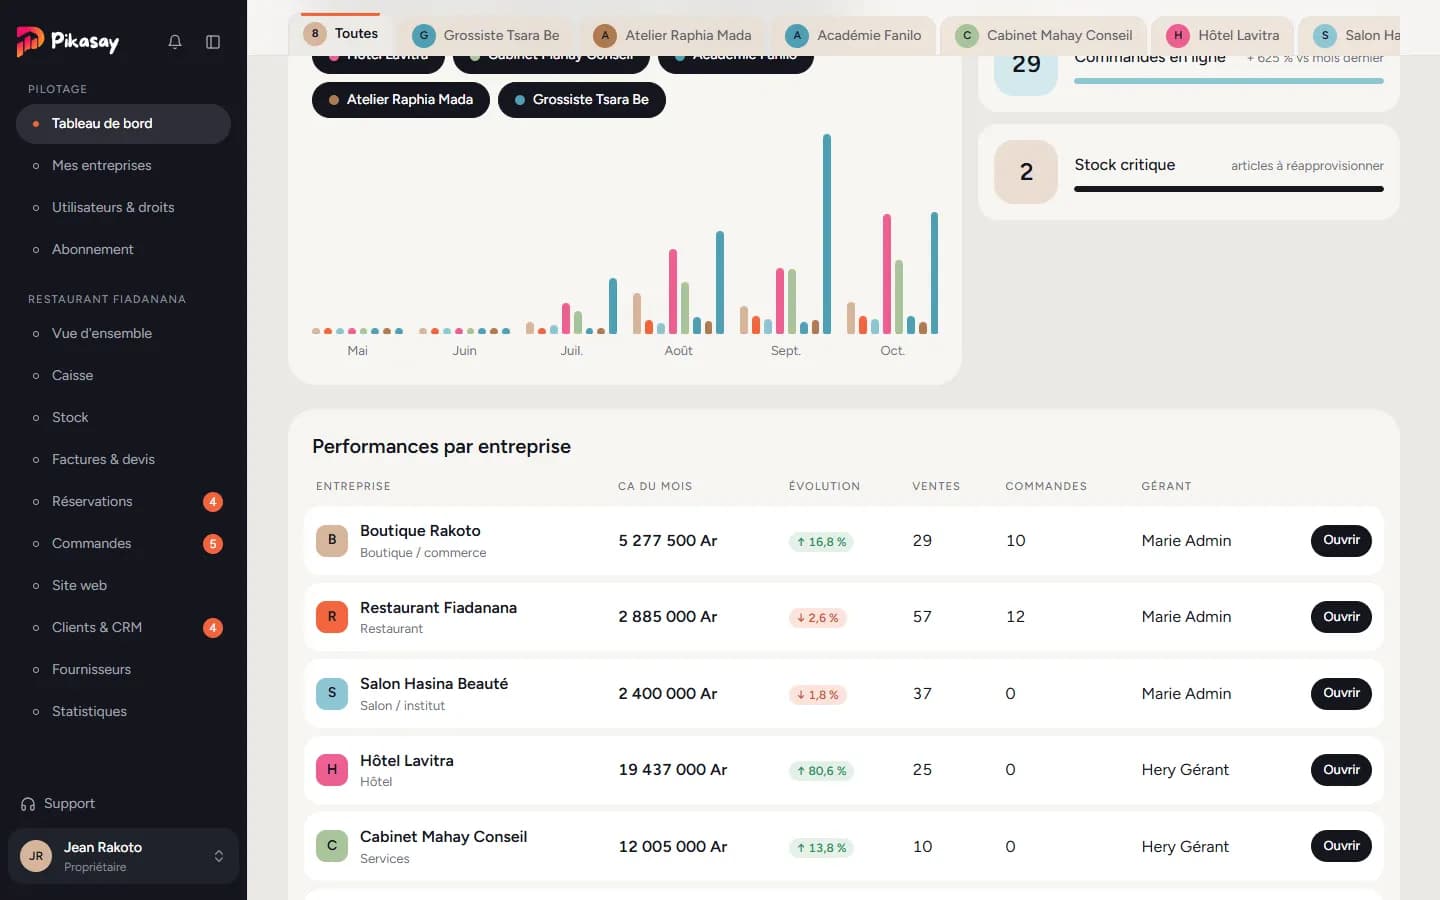Open Abonnement in sidebar

point(123,250)
